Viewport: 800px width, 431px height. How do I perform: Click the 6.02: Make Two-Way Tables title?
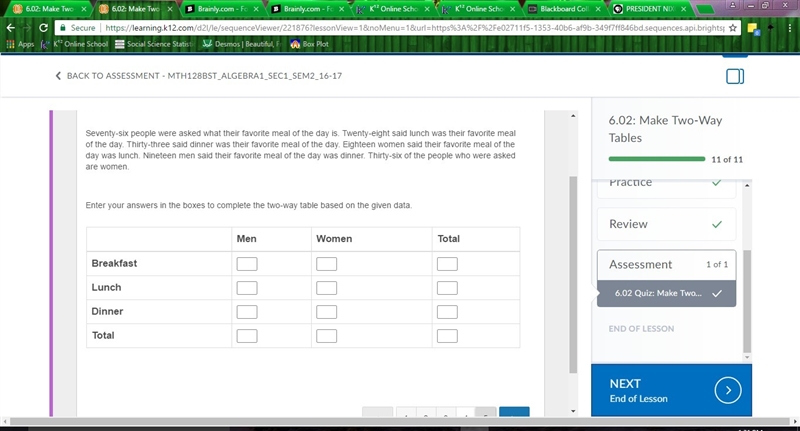[x=665, y=129]
